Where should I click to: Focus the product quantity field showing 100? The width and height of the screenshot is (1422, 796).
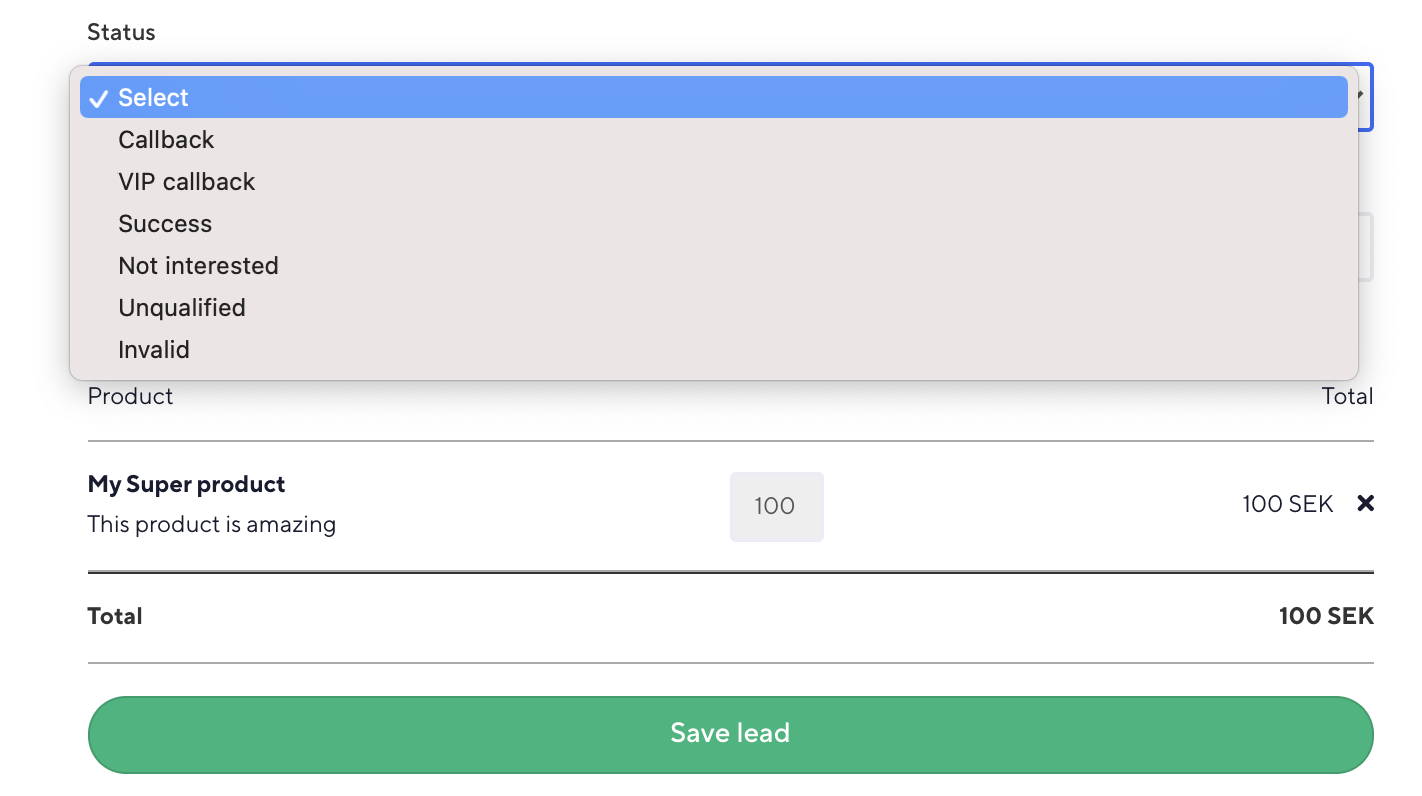(776, 506)
